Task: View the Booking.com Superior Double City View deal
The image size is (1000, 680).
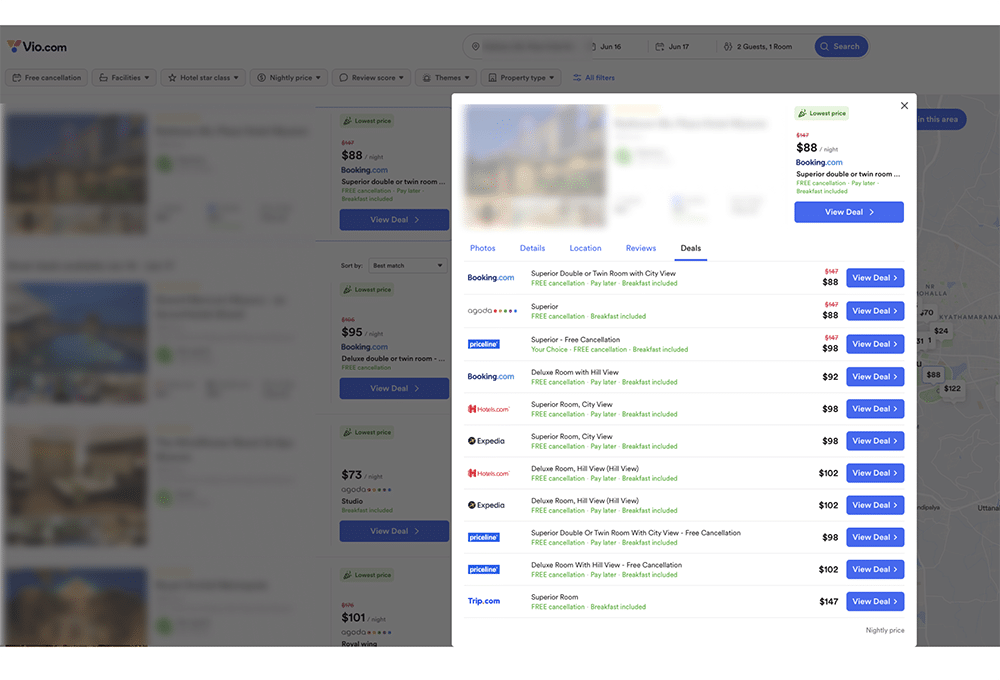Action: [874, 278]
